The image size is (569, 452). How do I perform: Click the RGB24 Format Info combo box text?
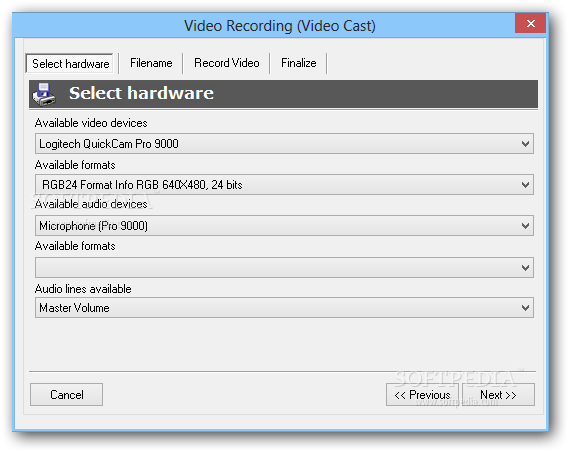(142, 185)
